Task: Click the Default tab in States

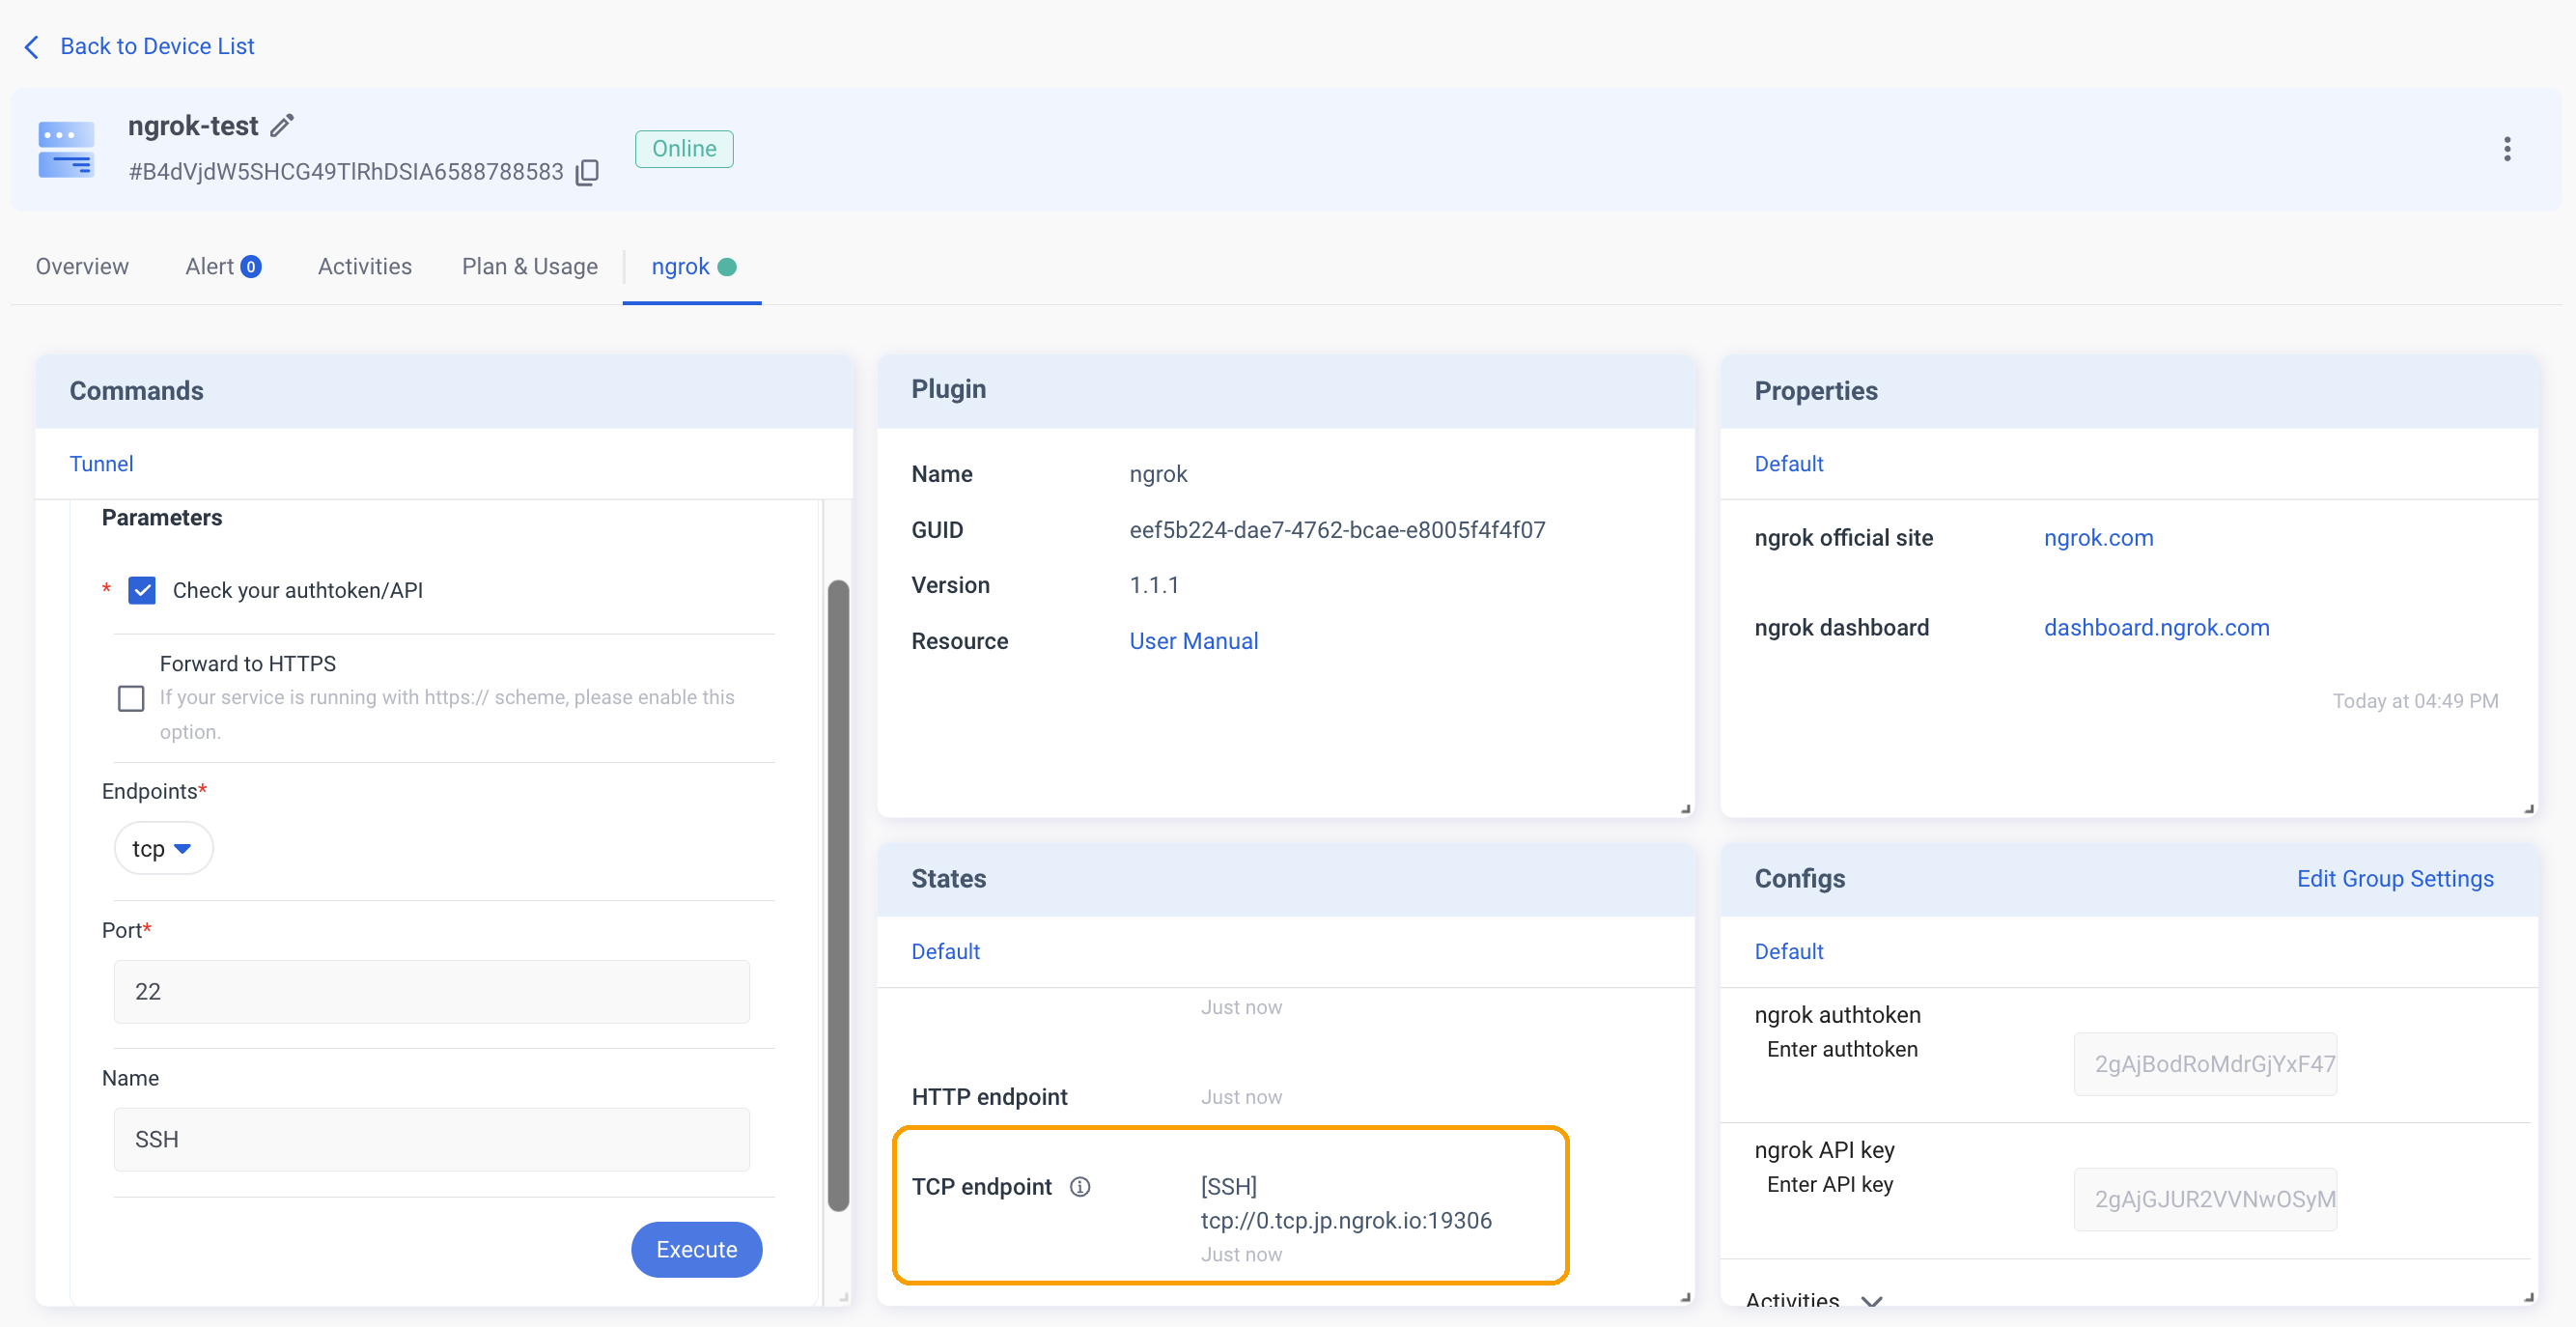Action: [x=945, y=951]
